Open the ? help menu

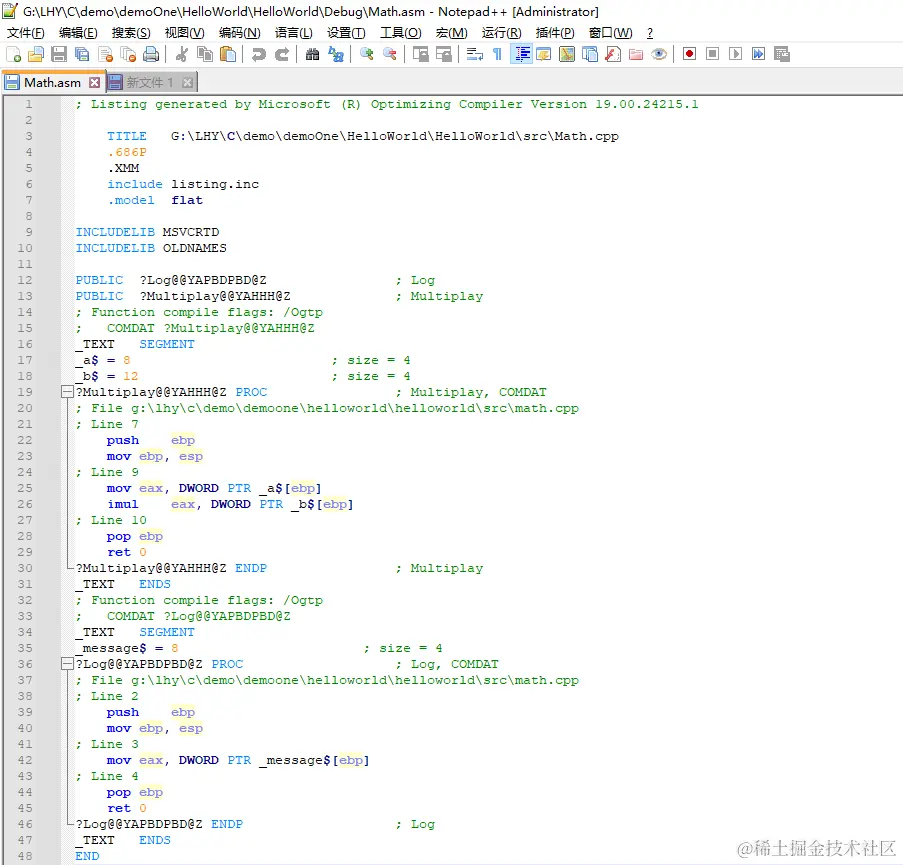point(650,33)
